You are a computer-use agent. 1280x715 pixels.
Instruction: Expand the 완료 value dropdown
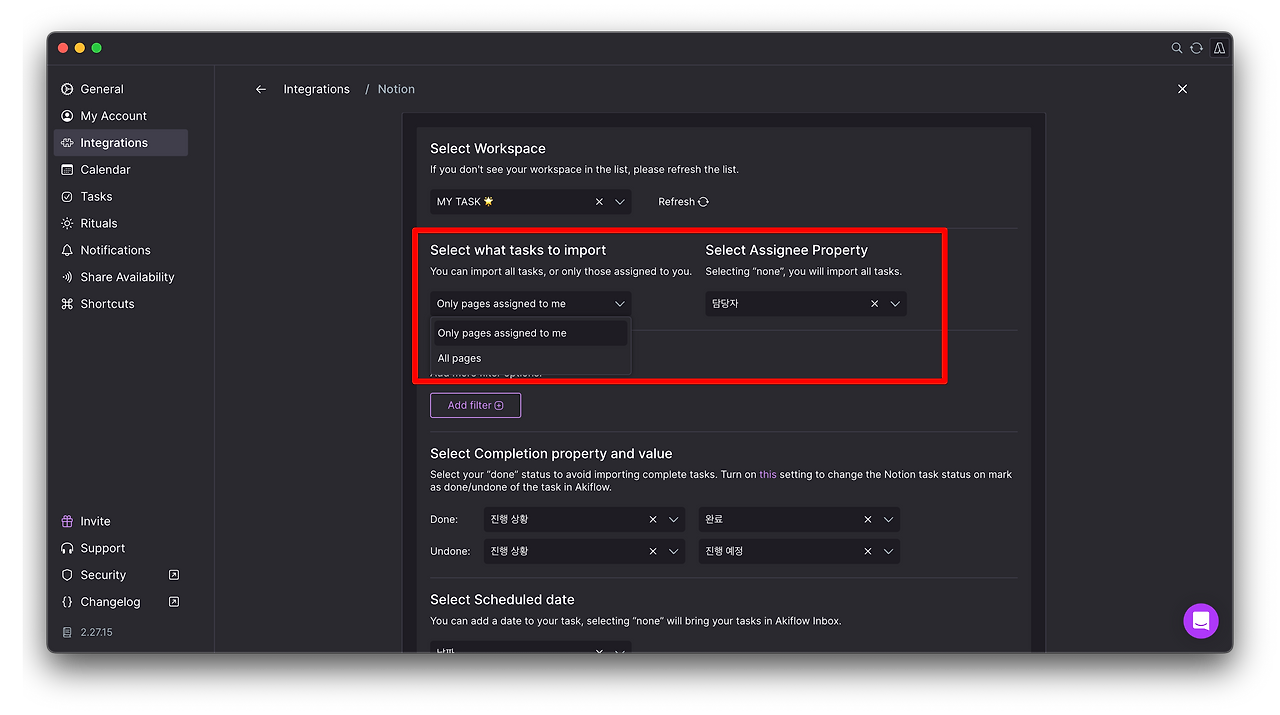pyautogui.click(x=888, y=520)
